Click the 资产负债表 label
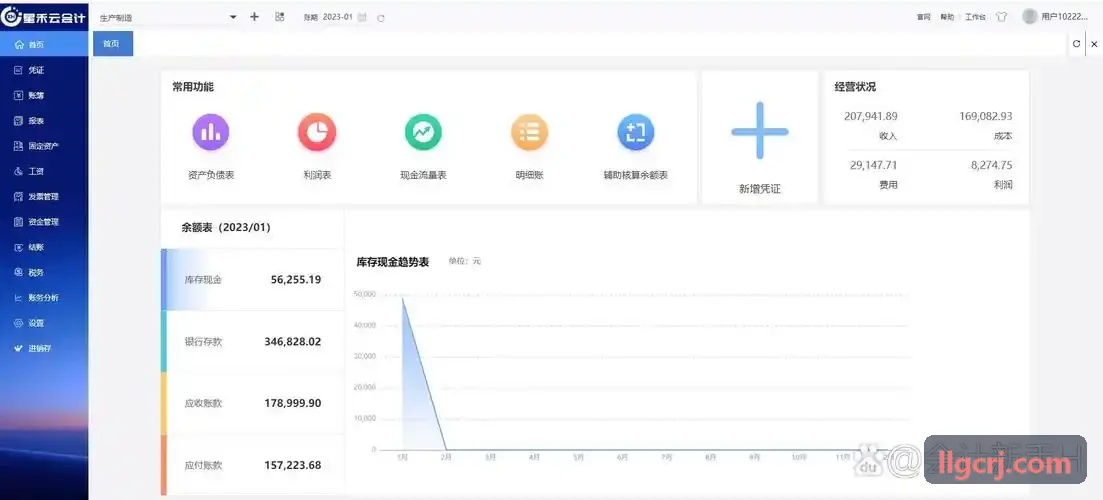This screenshot has height=500, width=1103. coord(211,175)
